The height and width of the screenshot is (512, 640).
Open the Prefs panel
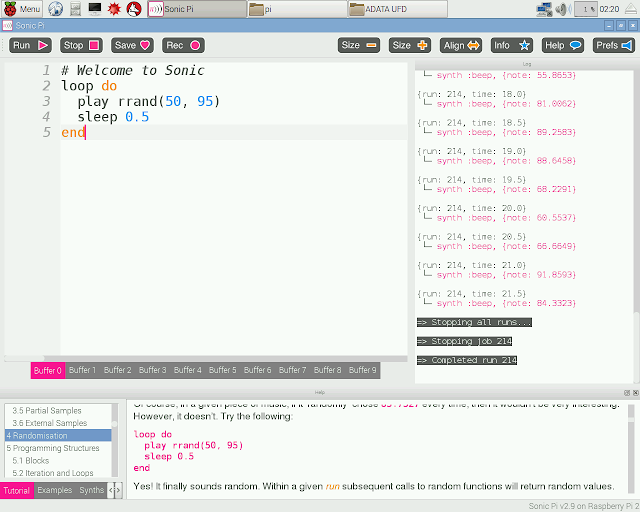[x=614, y=45]
